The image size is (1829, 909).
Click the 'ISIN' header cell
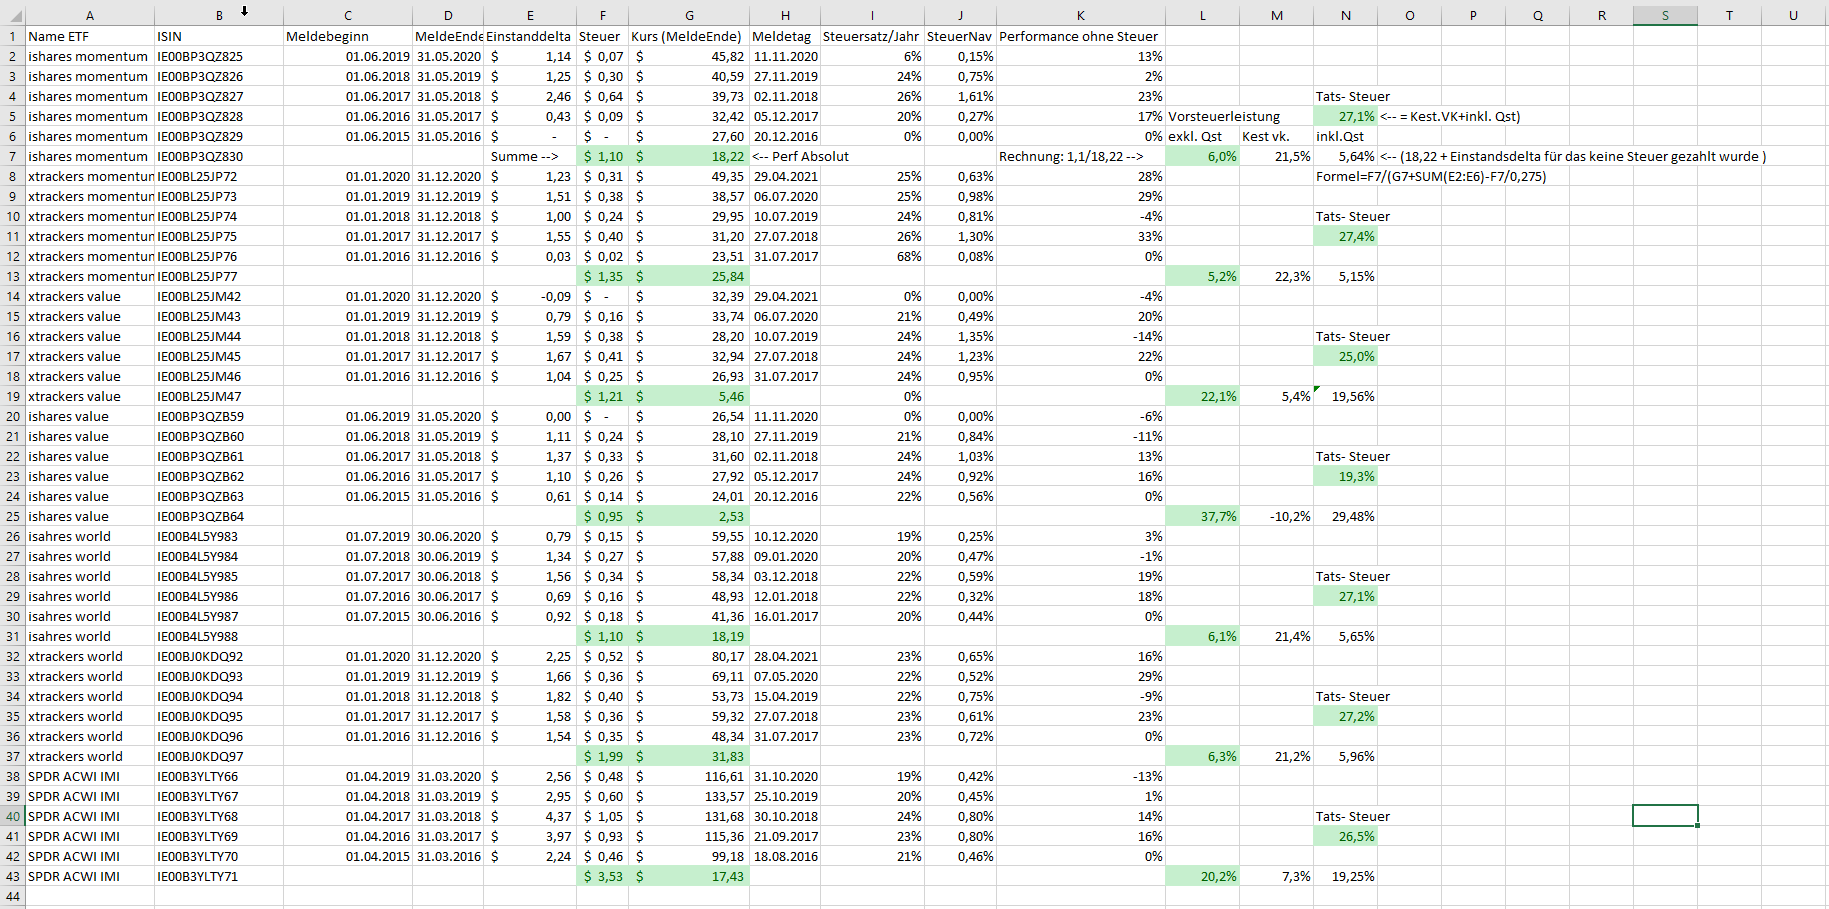click(219, 36)
